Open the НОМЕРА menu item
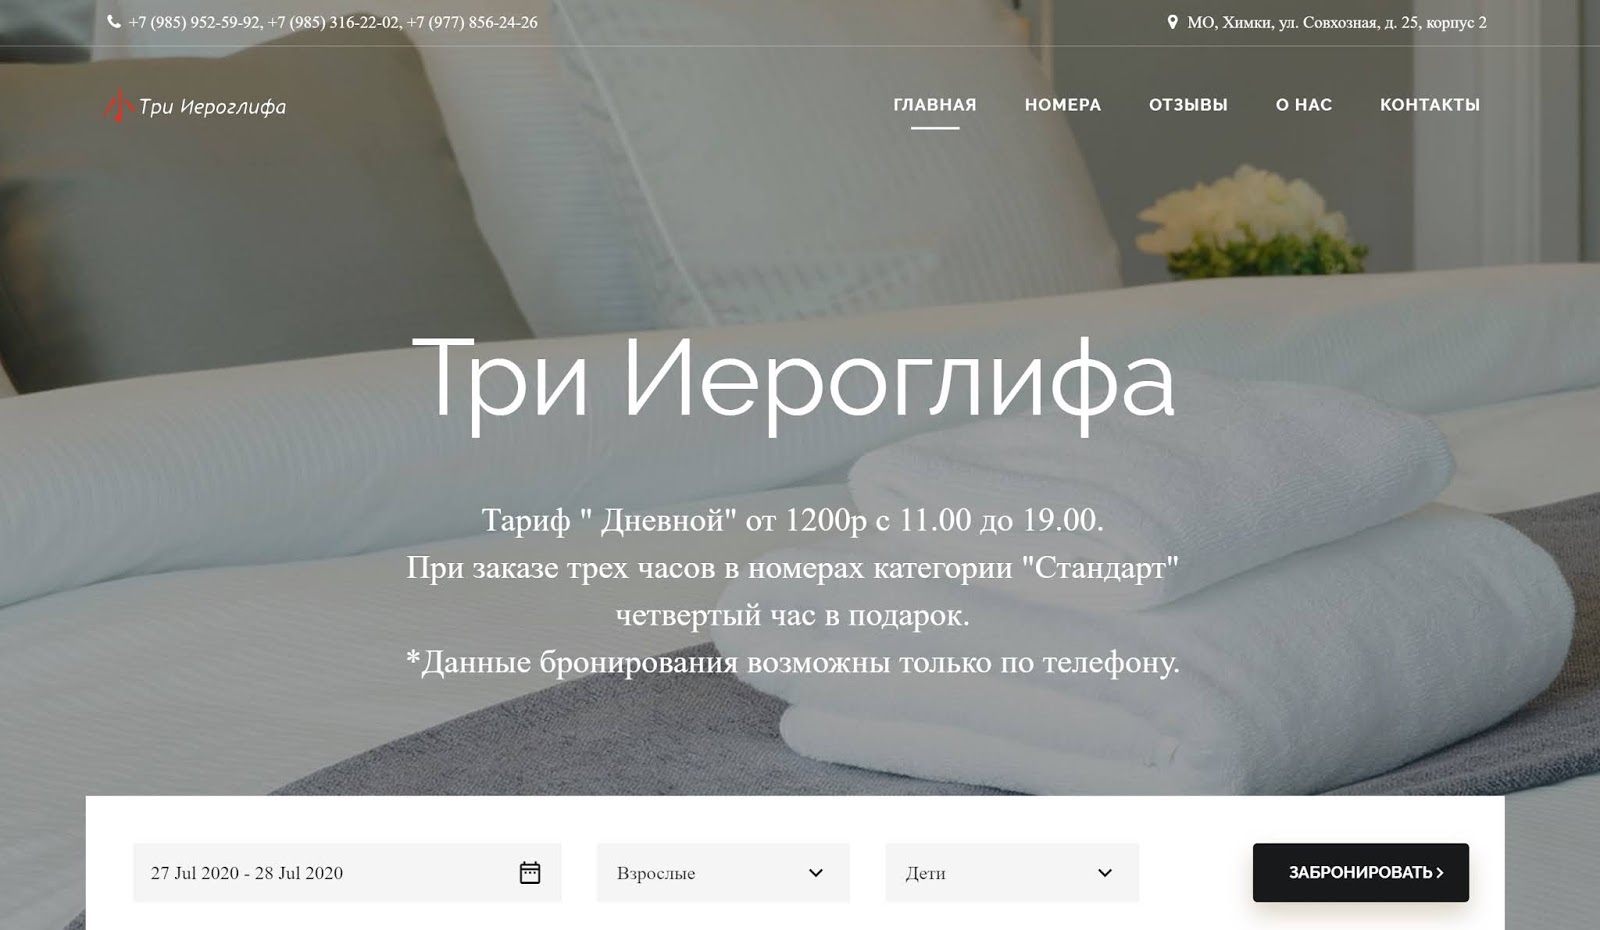This screenshot has width=1600, height=930. 1063,105
